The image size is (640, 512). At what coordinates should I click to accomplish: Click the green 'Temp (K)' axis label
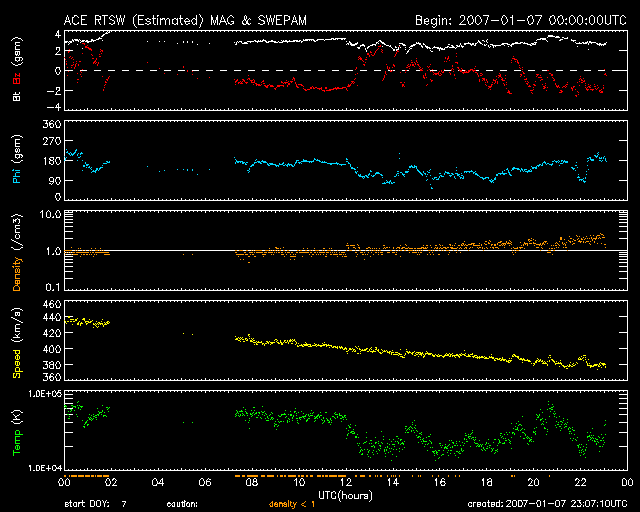17,433
